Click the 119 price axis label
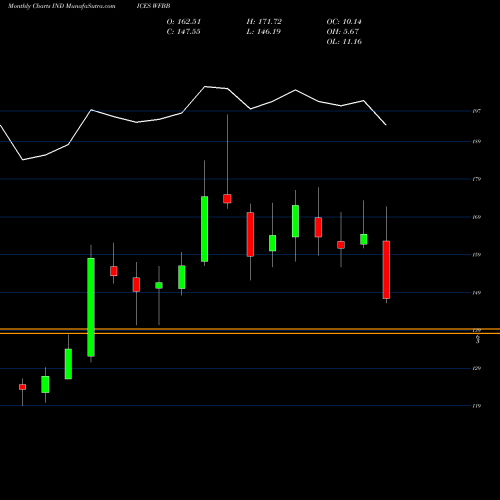 click(x=477, y=406)
